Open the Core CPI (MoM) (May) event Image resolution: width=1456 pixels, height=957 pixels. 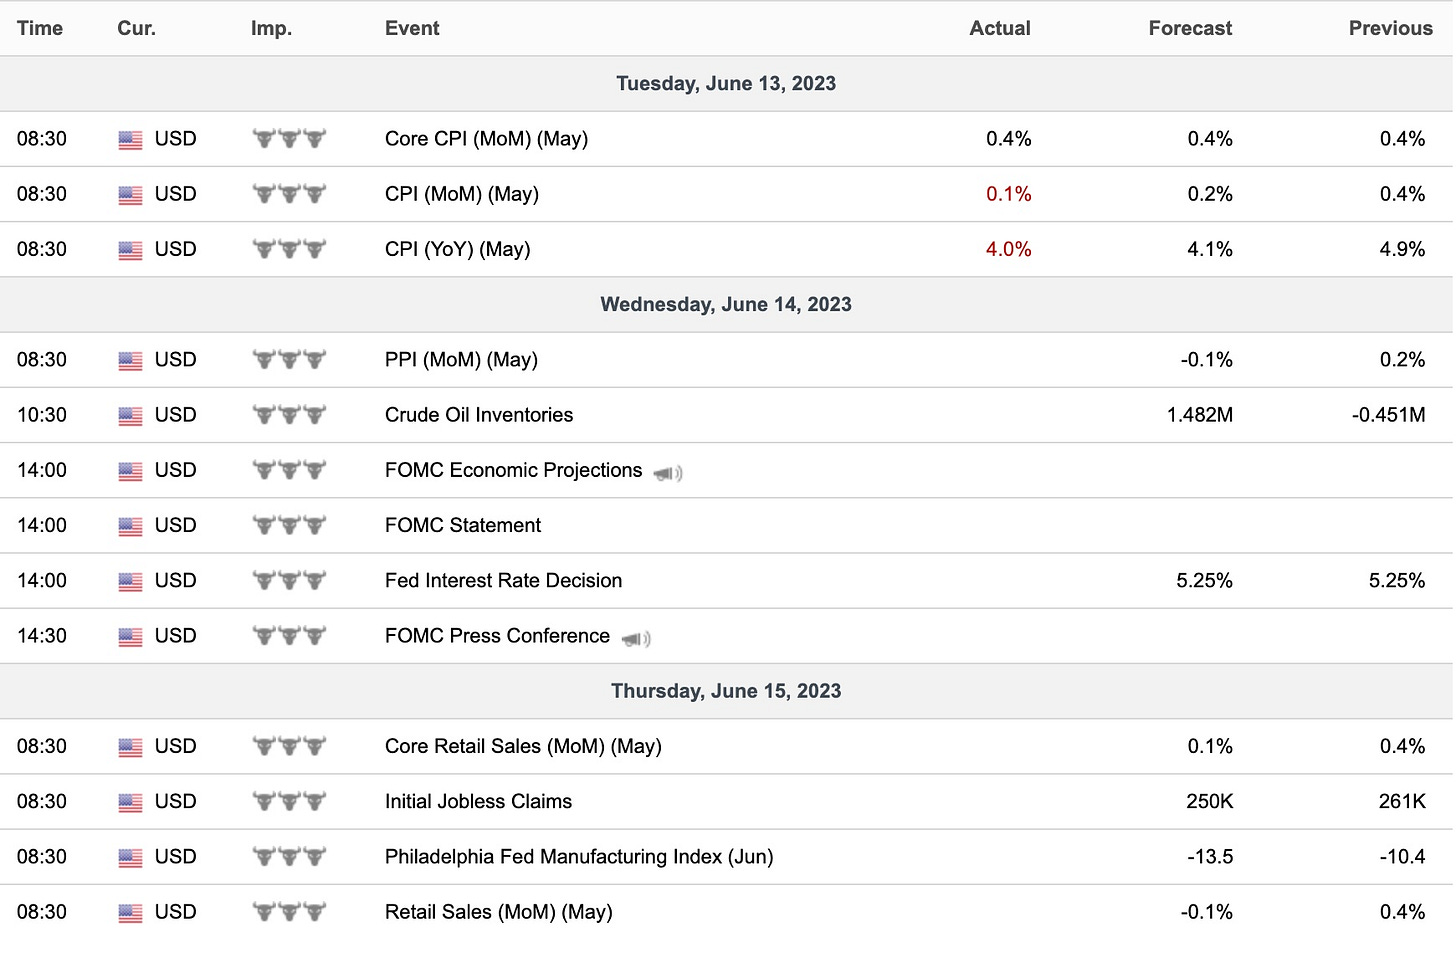(486, 139)
